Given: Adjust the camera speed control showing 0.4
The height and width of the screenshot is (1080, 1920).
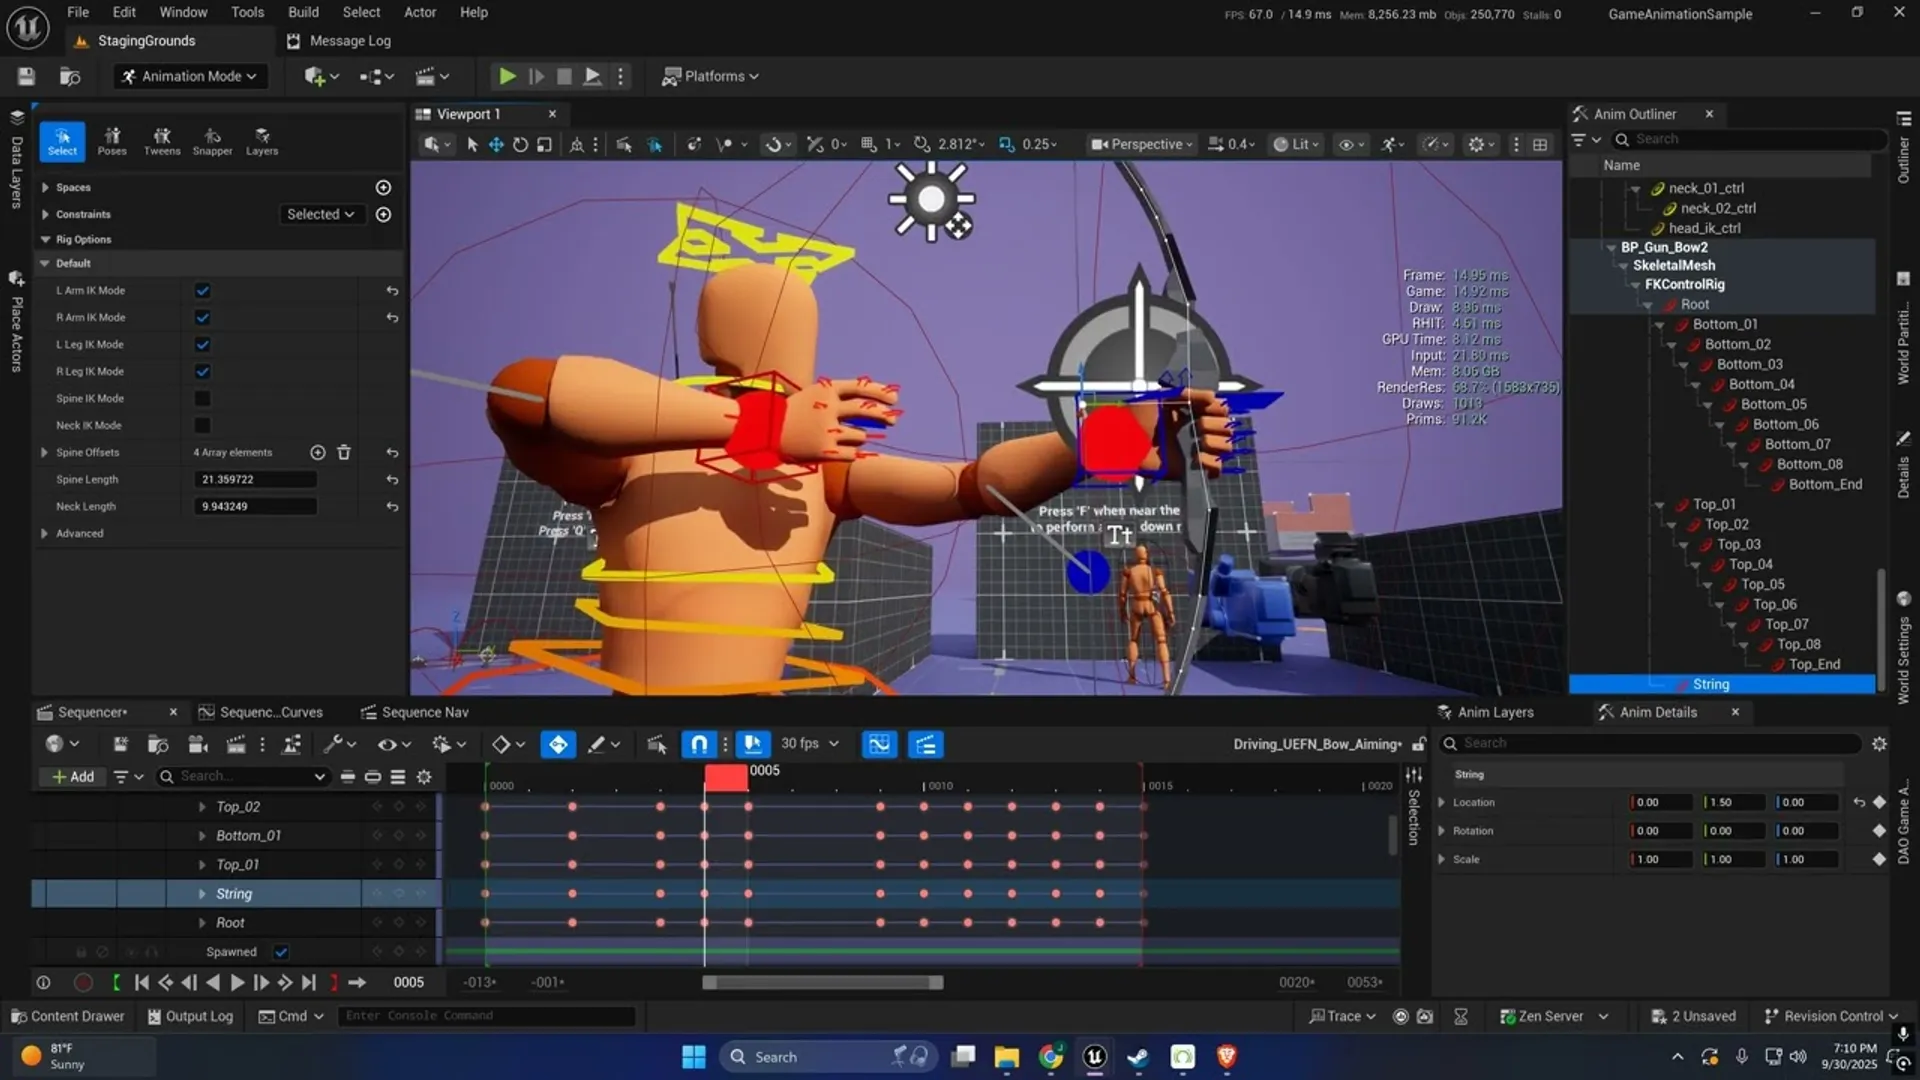Looking at the screenshot, I should tap(1231, 144).
